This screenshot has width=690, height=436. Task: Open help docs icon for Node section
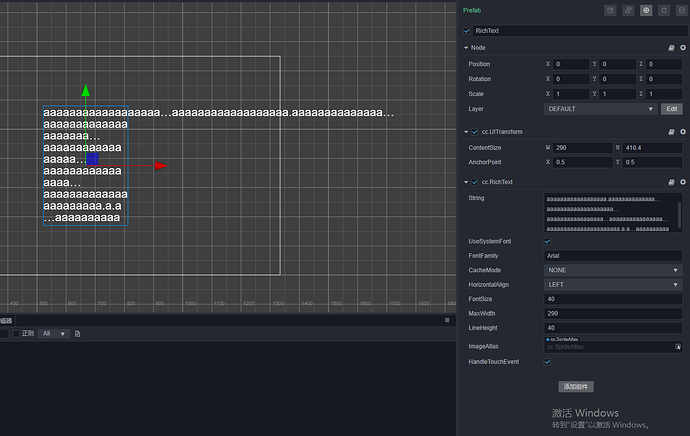tap(671, 48)
